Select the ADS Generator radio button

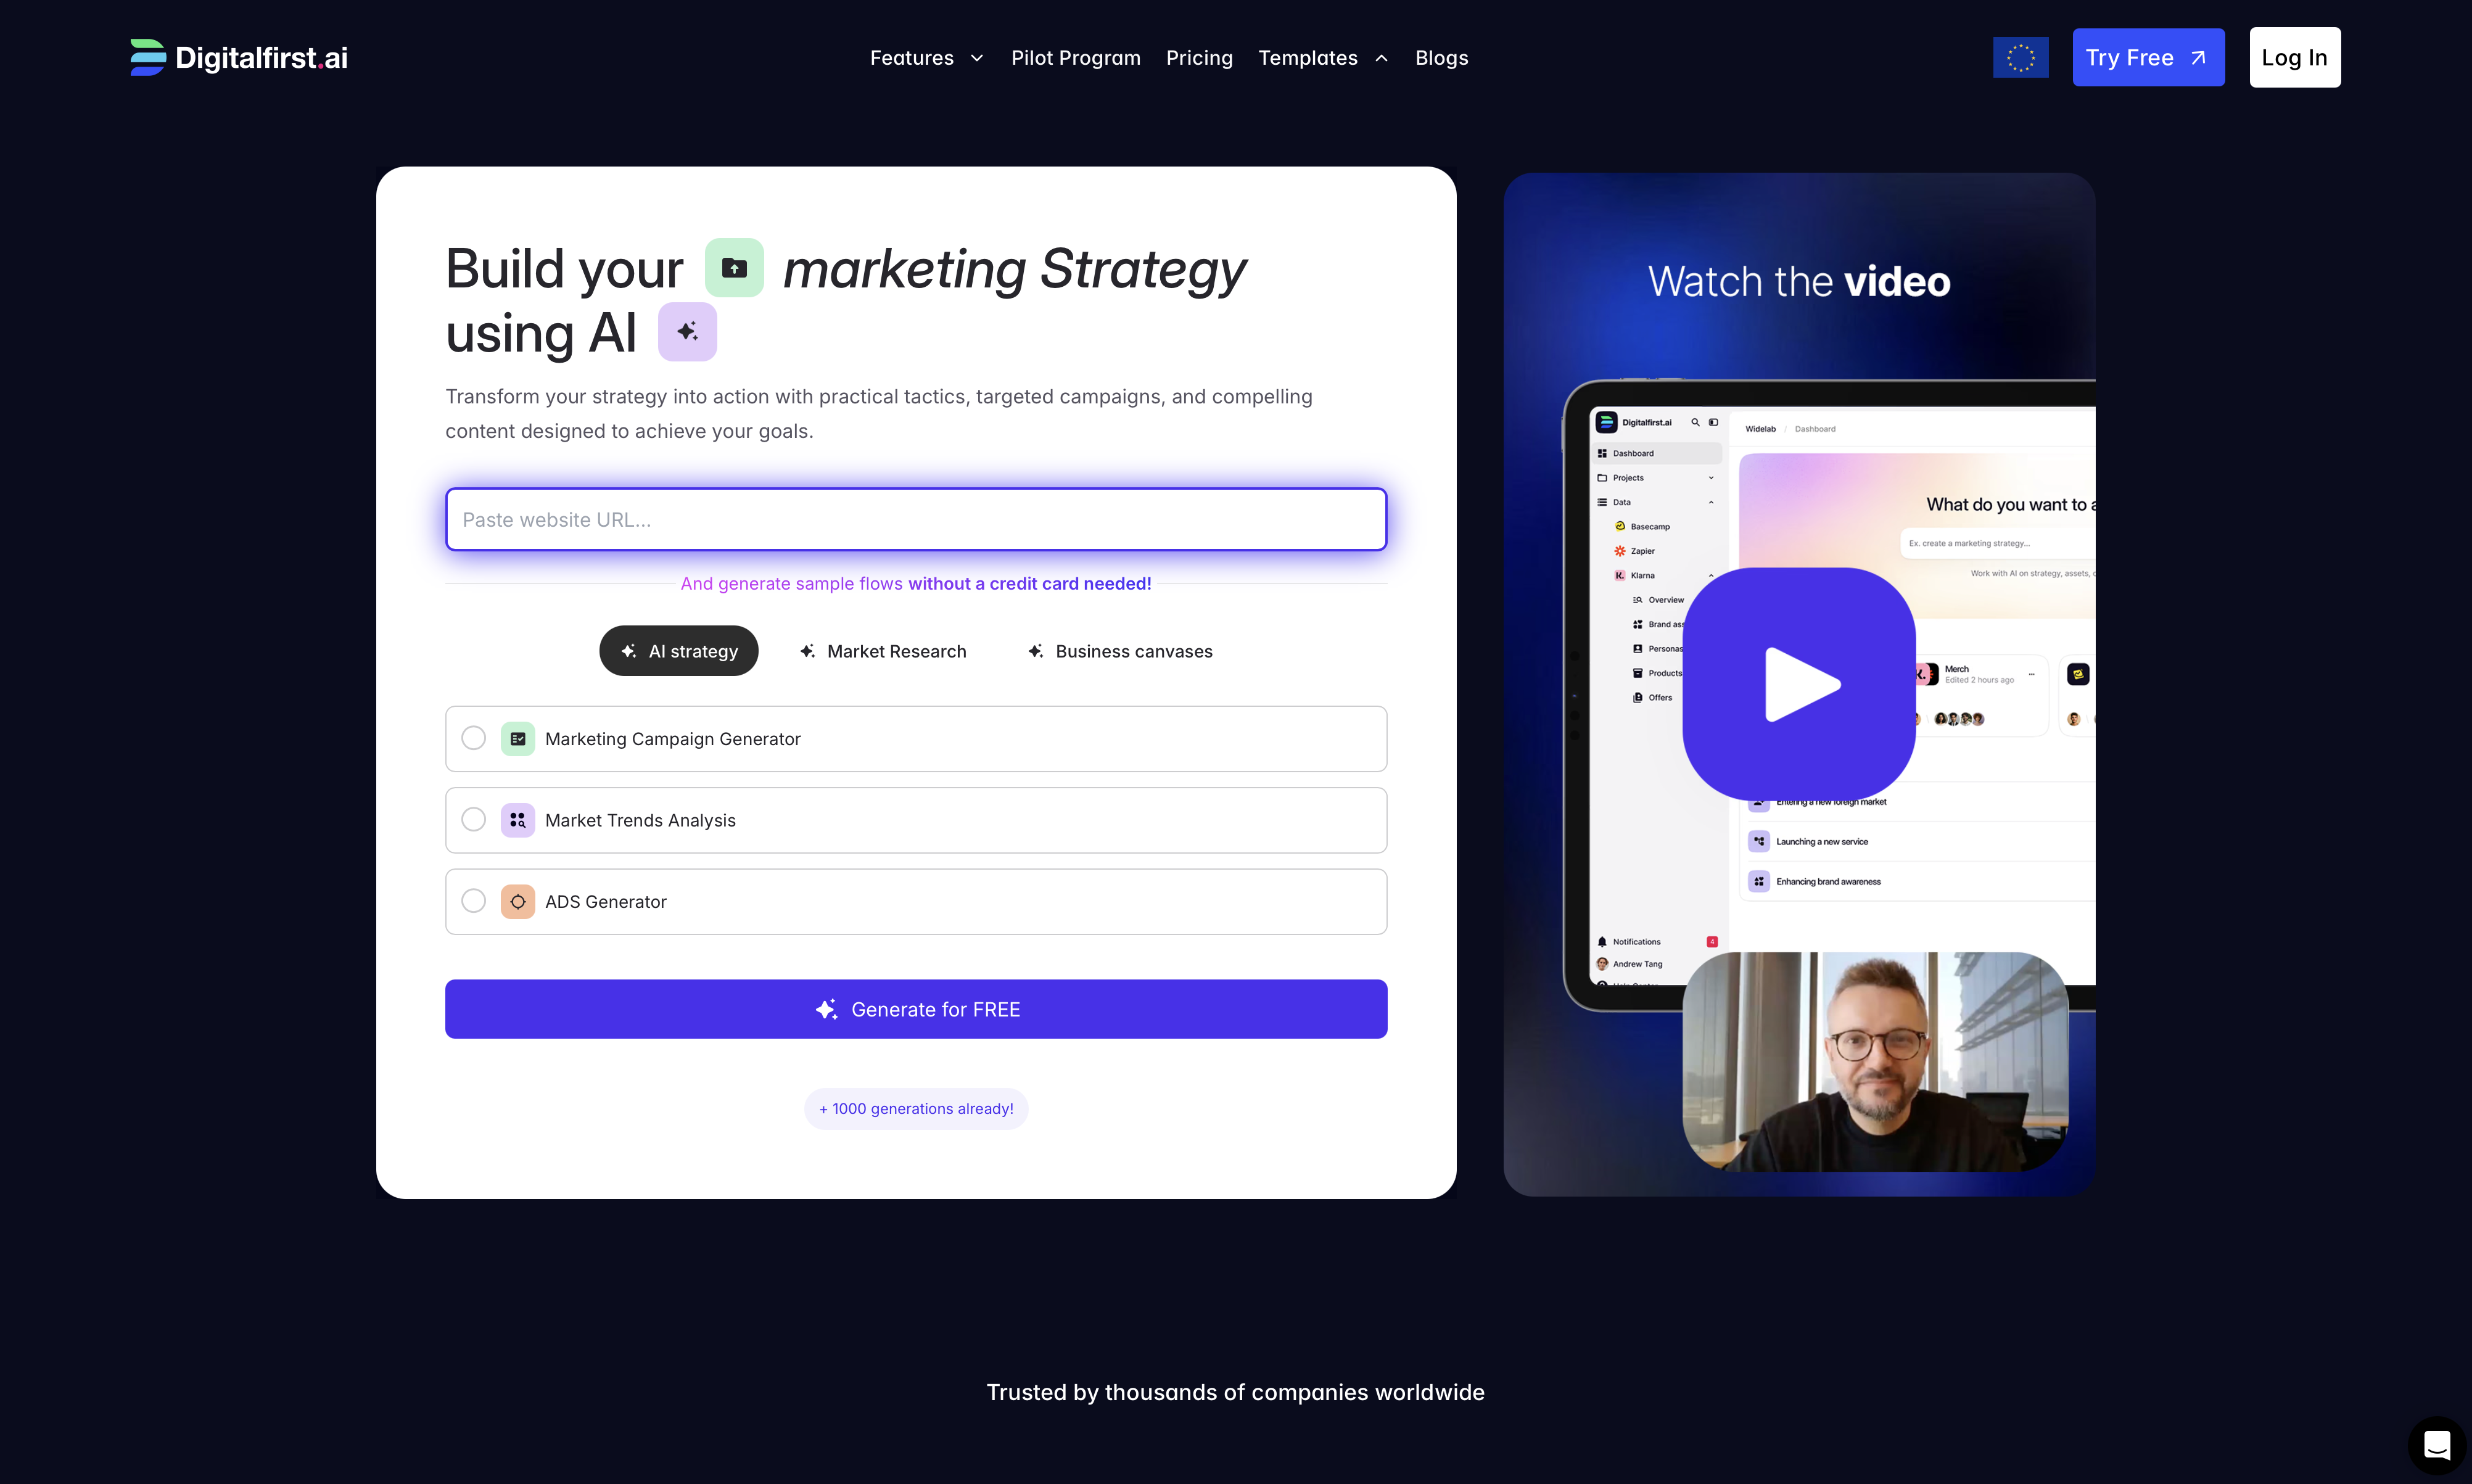pyautogui.click(x=474, y=901)
